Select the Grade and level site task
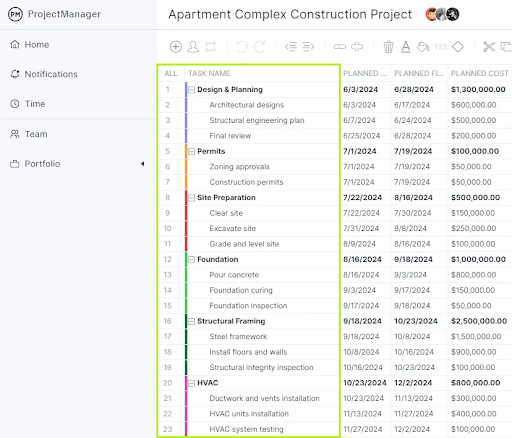512x438 pixels. [x=244, y=244]
